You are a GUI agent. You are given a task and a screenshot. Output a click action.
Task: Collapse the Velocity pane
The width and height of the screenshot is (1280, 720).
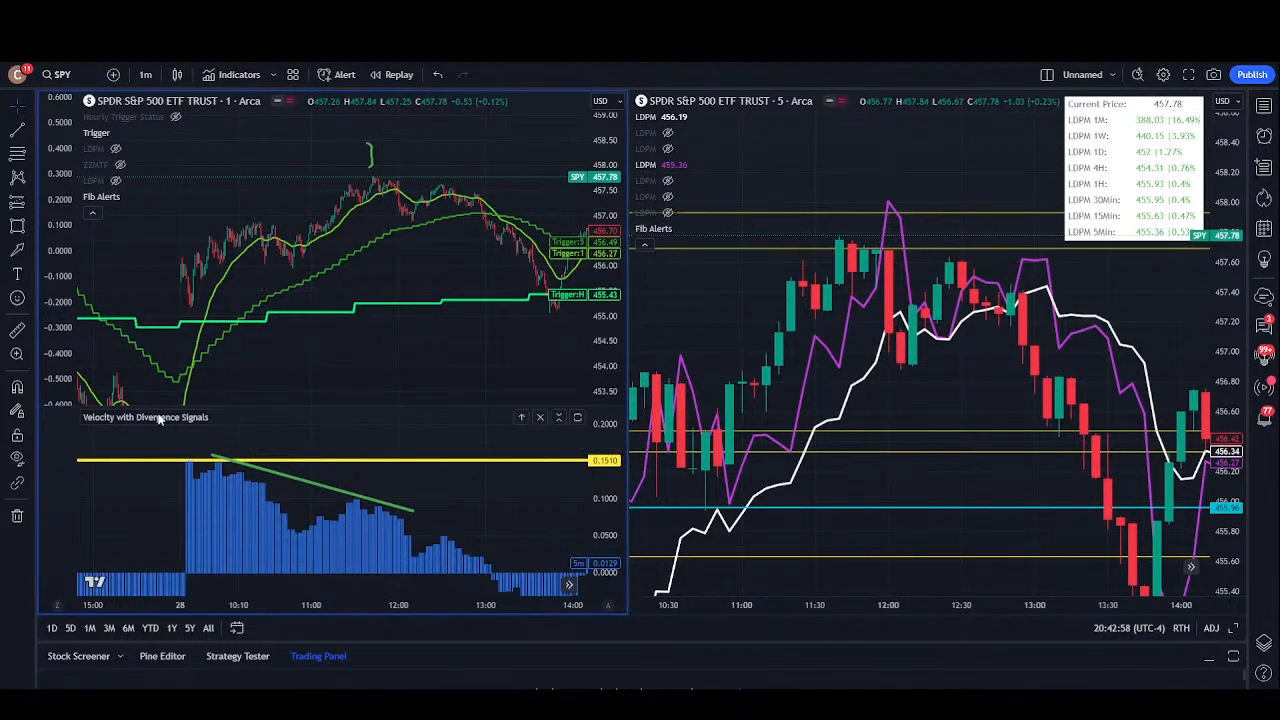(559, 418)
